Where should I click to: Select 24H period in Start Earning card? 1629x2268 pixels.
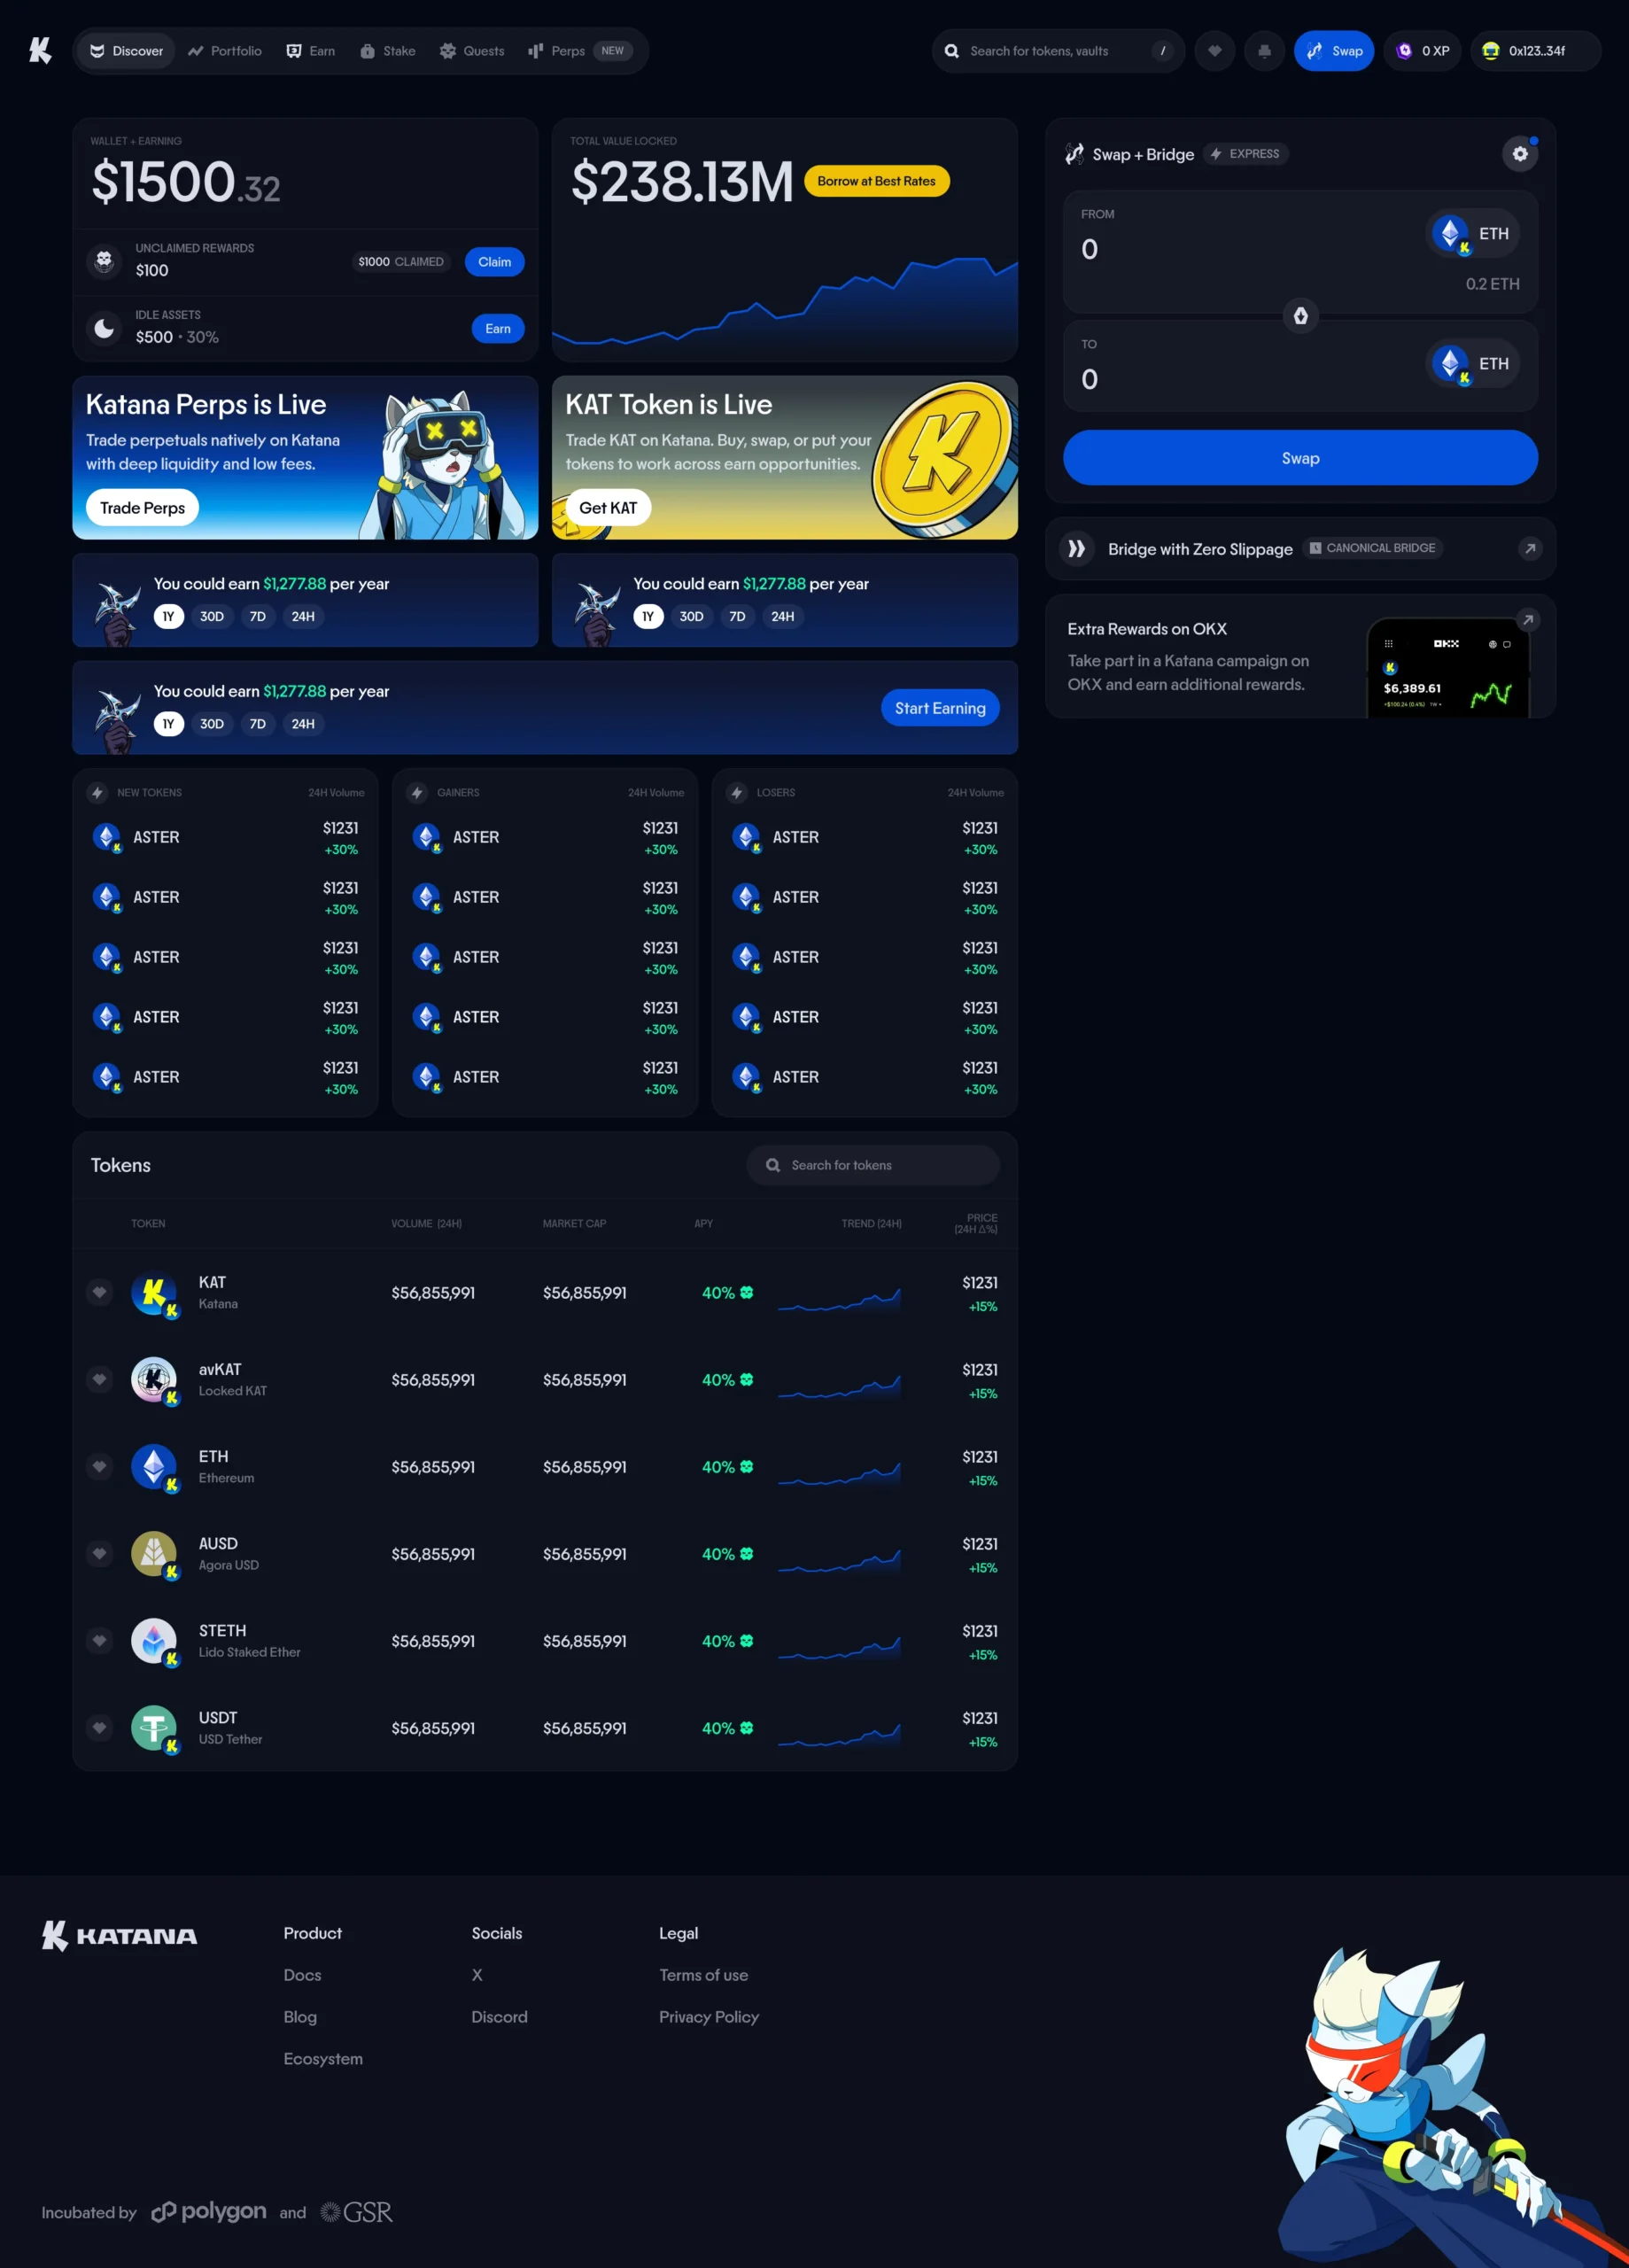pos(303,724)
